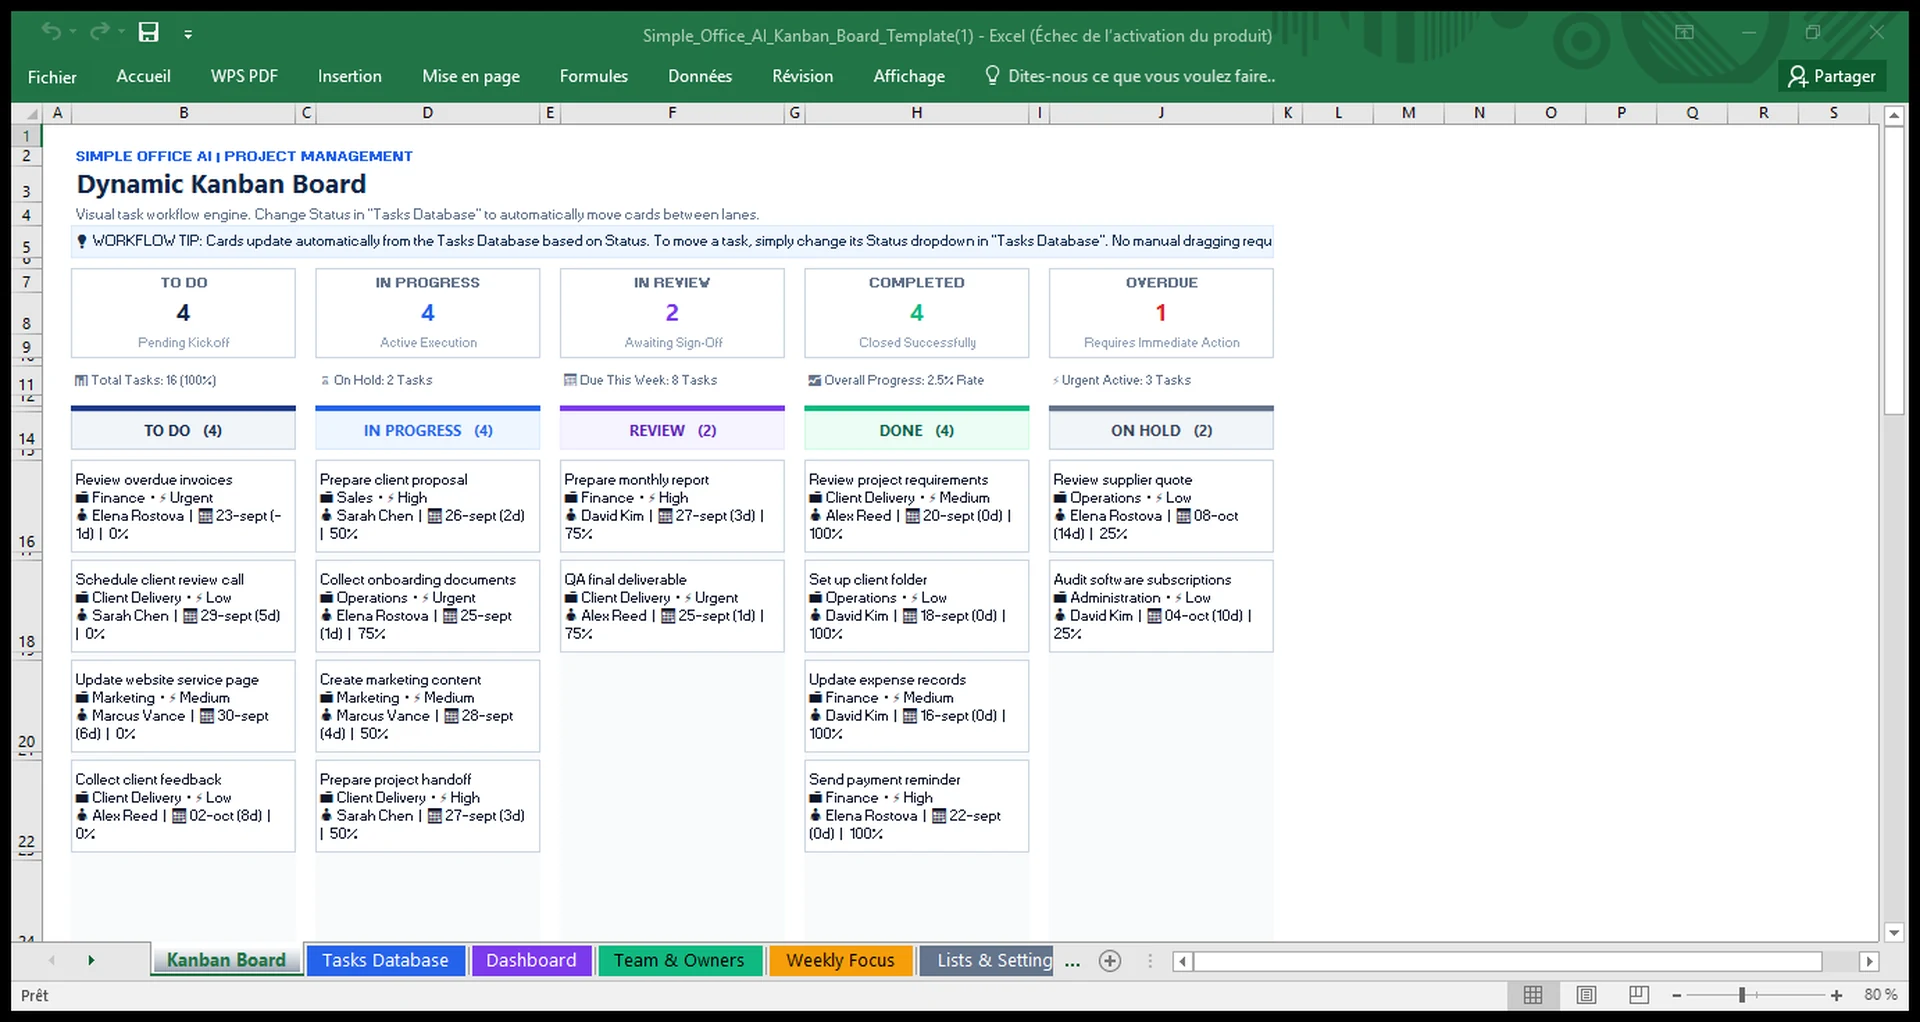Click the Ribbon Display Options icon

coord(1684,33)
